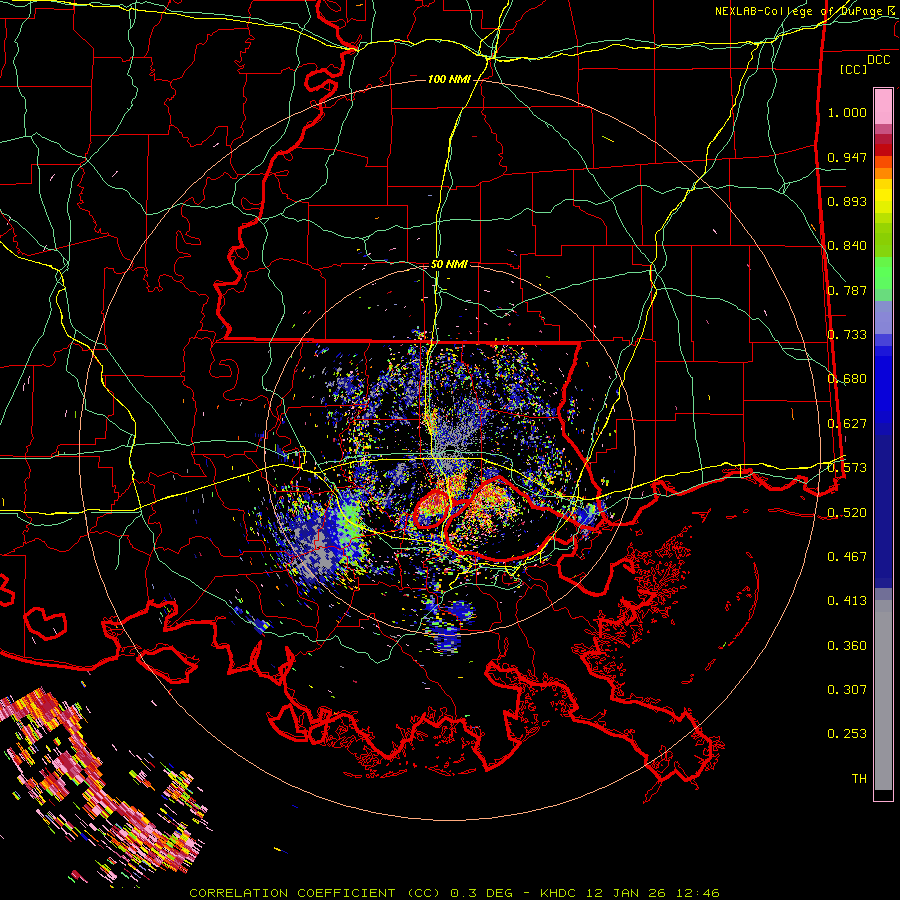Click the 0.360 scale value

pyautogui.click(x=847, y=646)
